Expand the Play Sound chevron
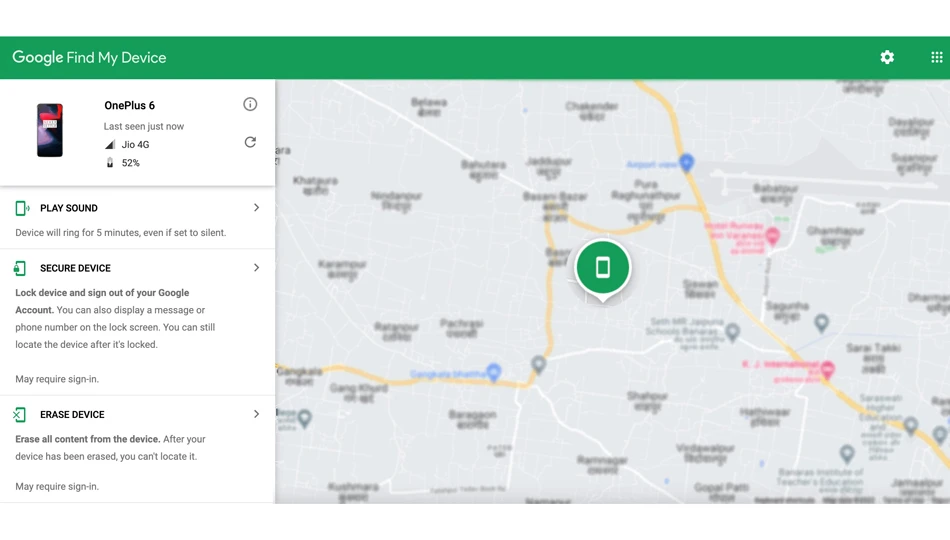Viewport: 950px width, 540px height. coord(256,207)
